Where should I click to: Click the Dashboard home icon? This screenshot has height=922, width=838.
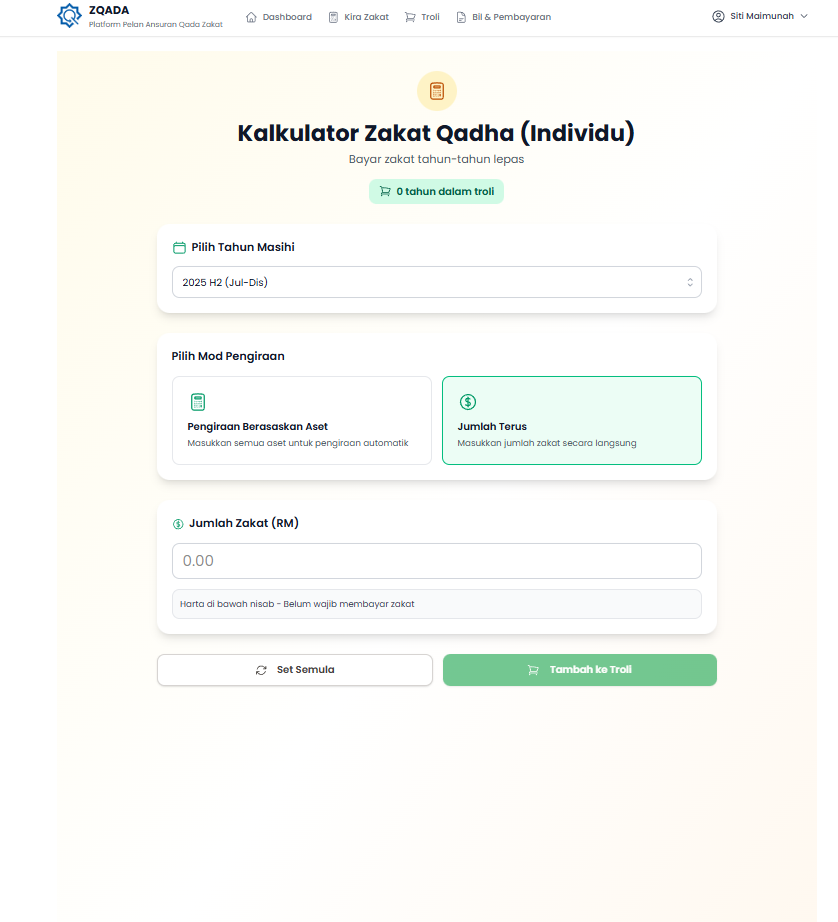(252, 17)
